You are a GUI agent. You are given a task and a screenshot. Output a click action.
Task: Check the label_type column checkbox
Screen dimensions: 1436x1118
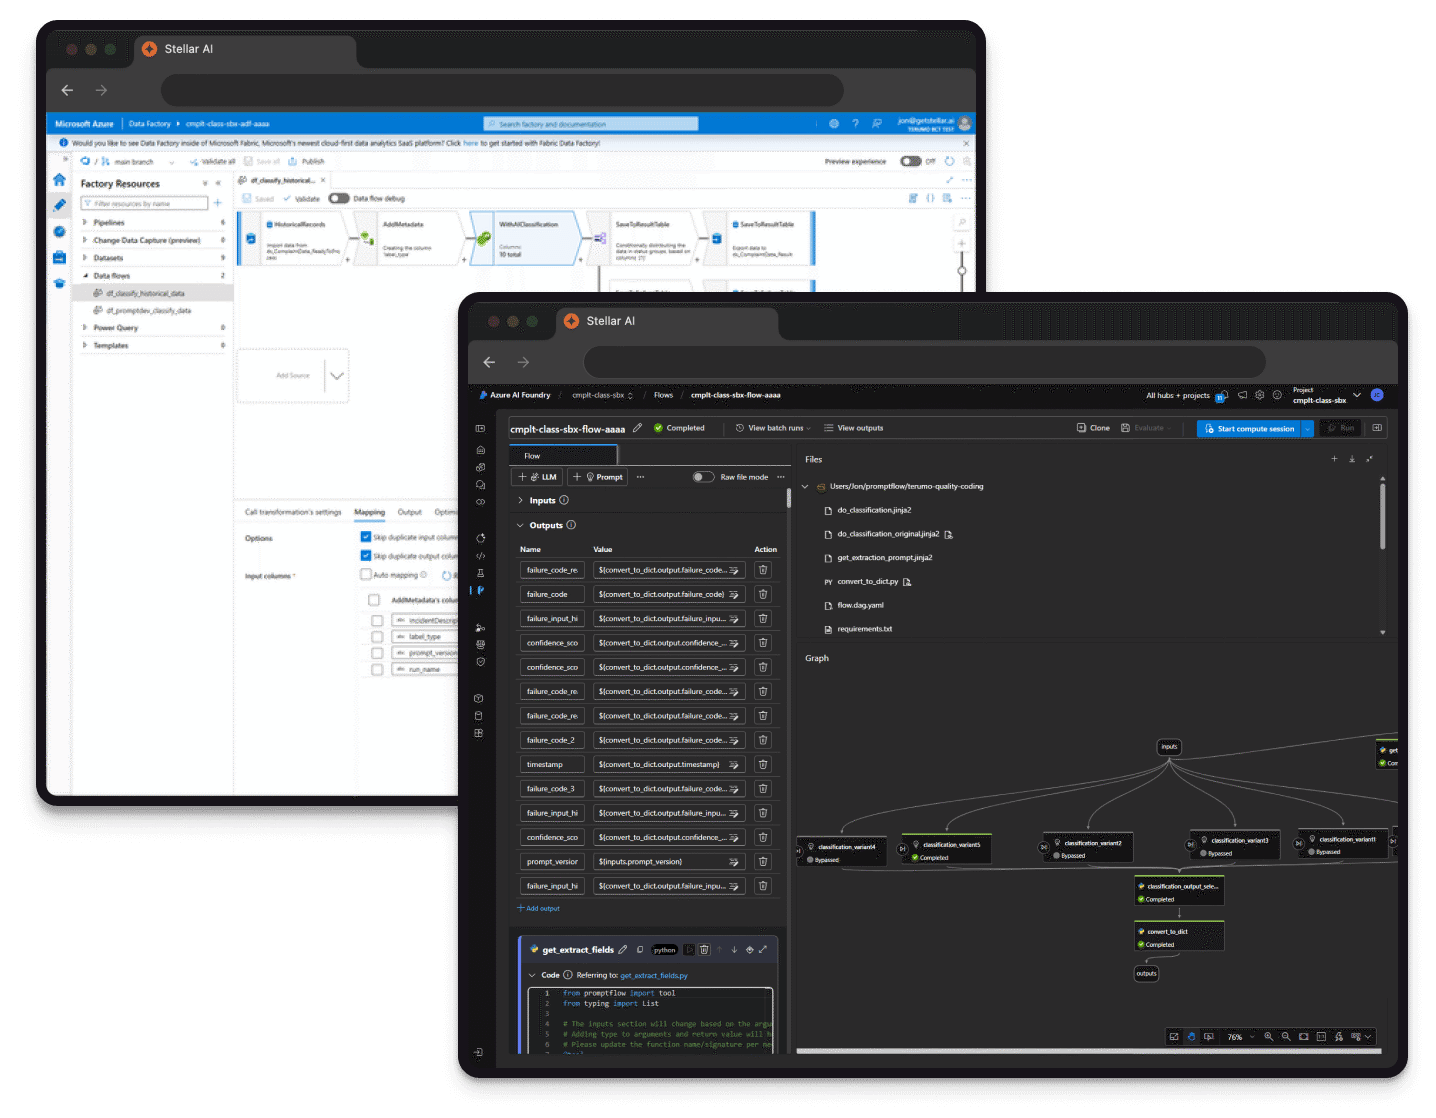pos(377,637)
